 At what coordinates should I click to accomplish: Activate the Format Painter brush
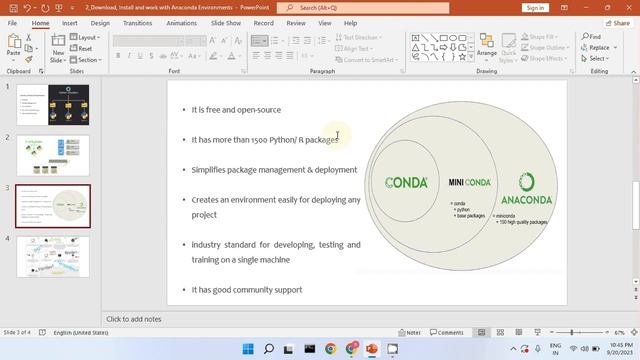tap(29, 60)
